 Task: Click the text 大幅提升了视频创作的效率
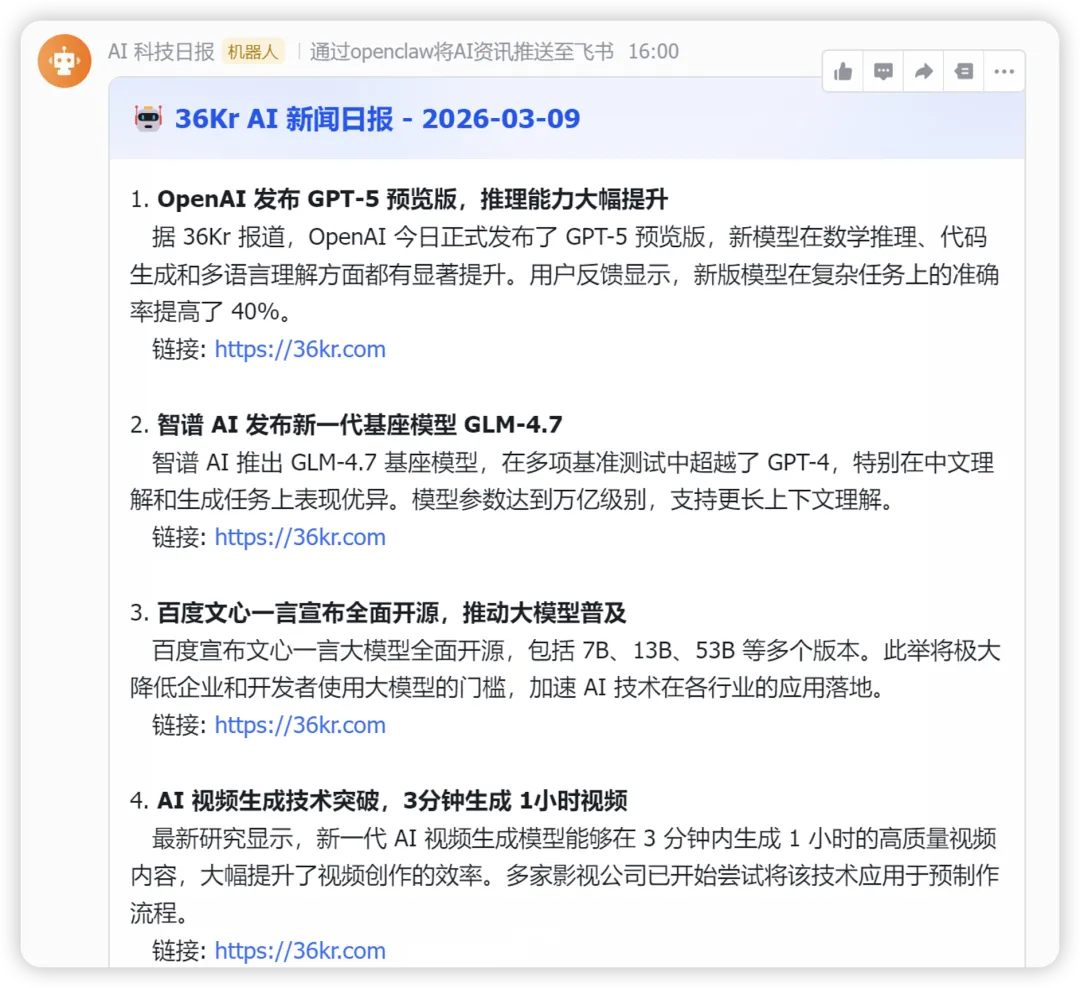[342, 876]
